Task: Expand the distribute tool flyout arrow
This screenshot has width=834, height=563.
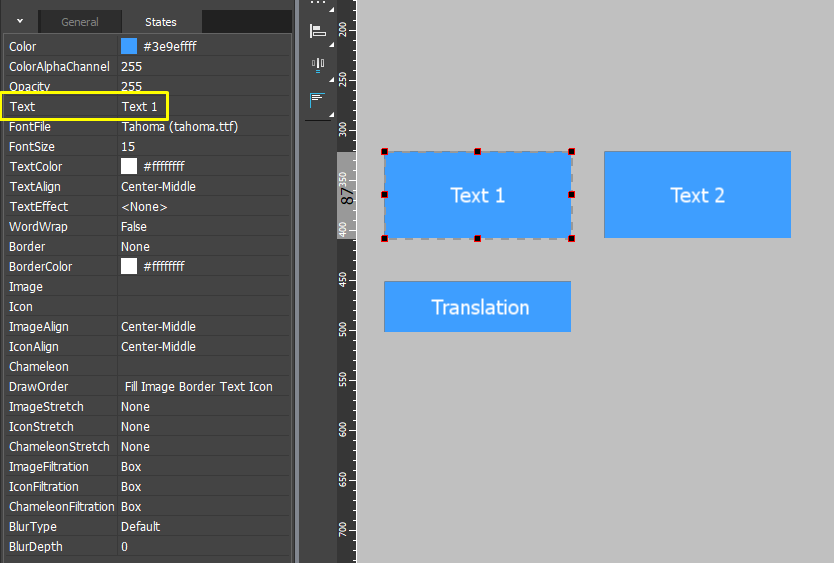Action: (331, 79)
